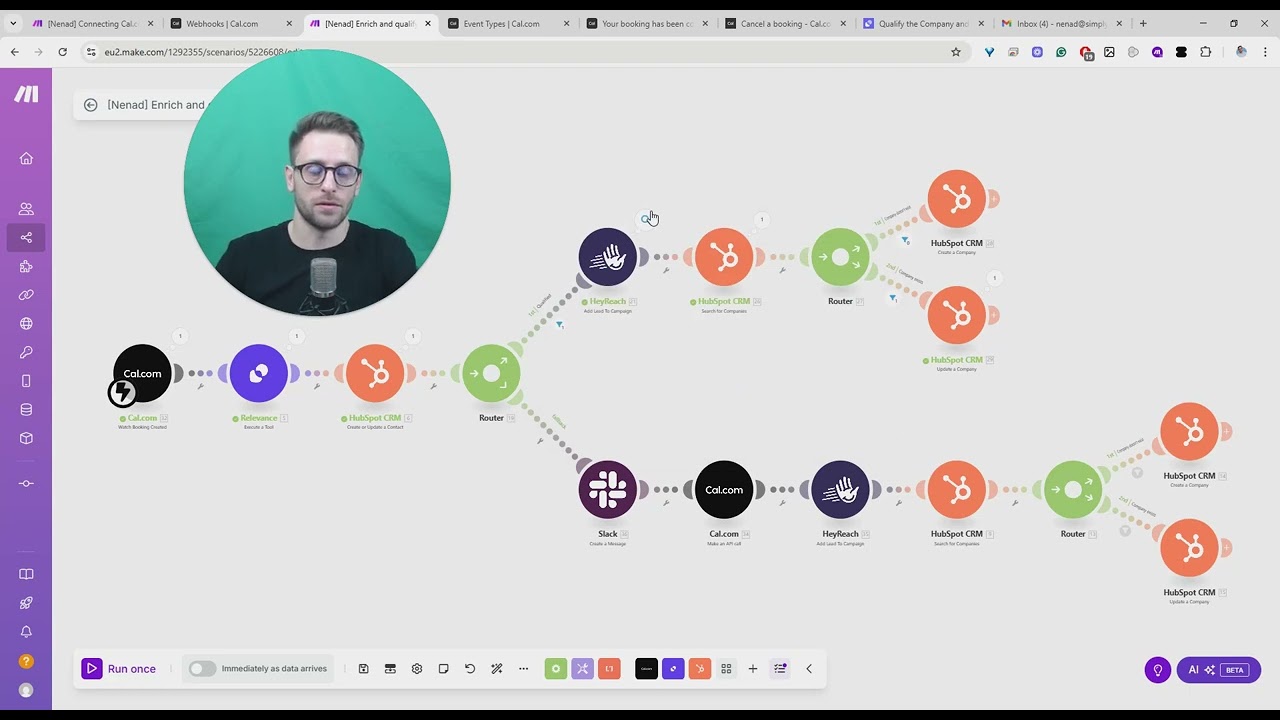Open the lower-branch HubSpot Create a Company module
This screenshot has height=720, width=1280.
[1189, 432]
